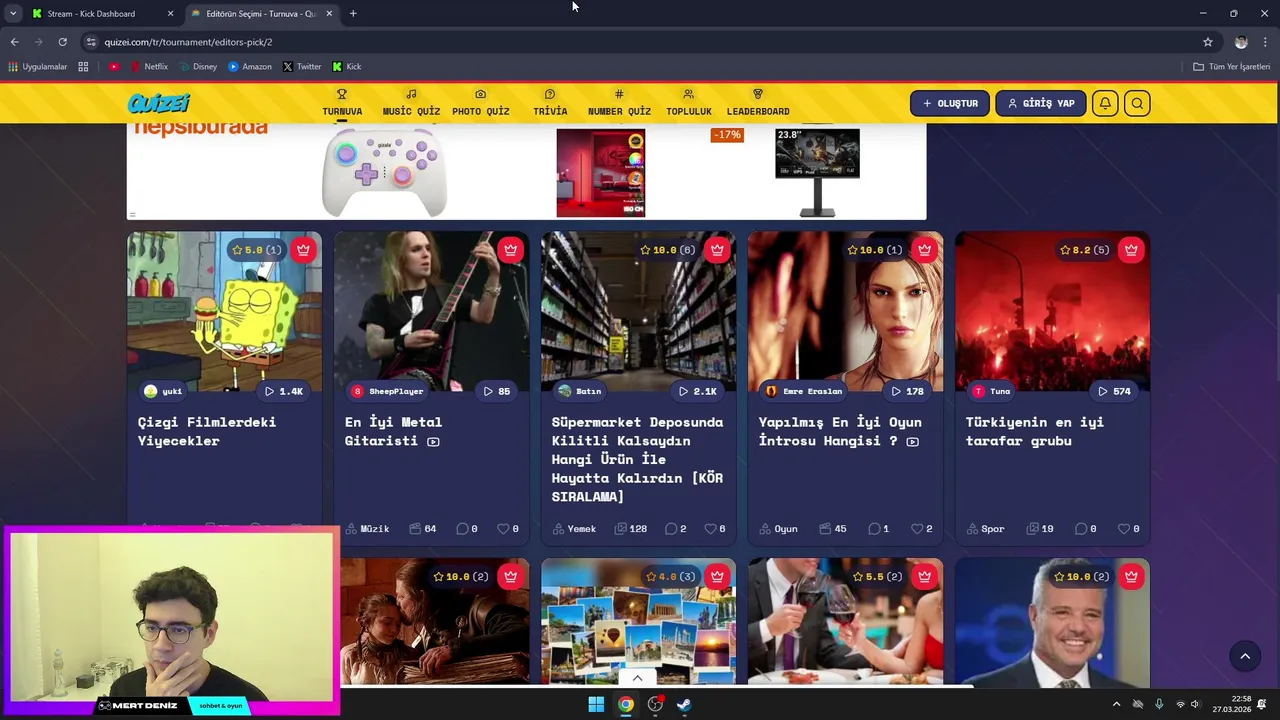Click the Yemek category tag
The image size is (1280, 720).
click(x=574, y=528)
